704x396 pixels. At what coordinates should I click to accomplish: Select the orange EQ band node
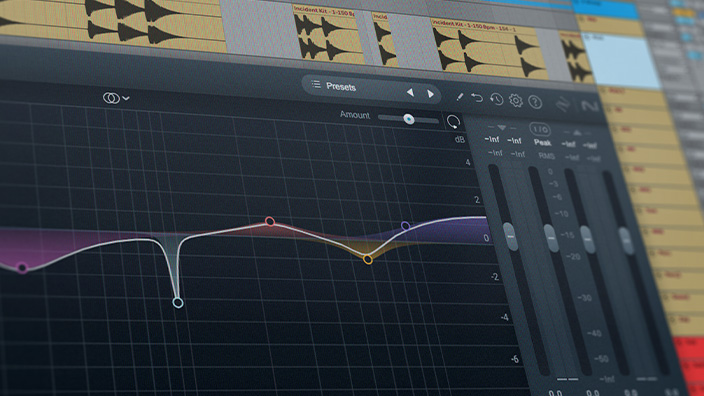pos(368,259)
